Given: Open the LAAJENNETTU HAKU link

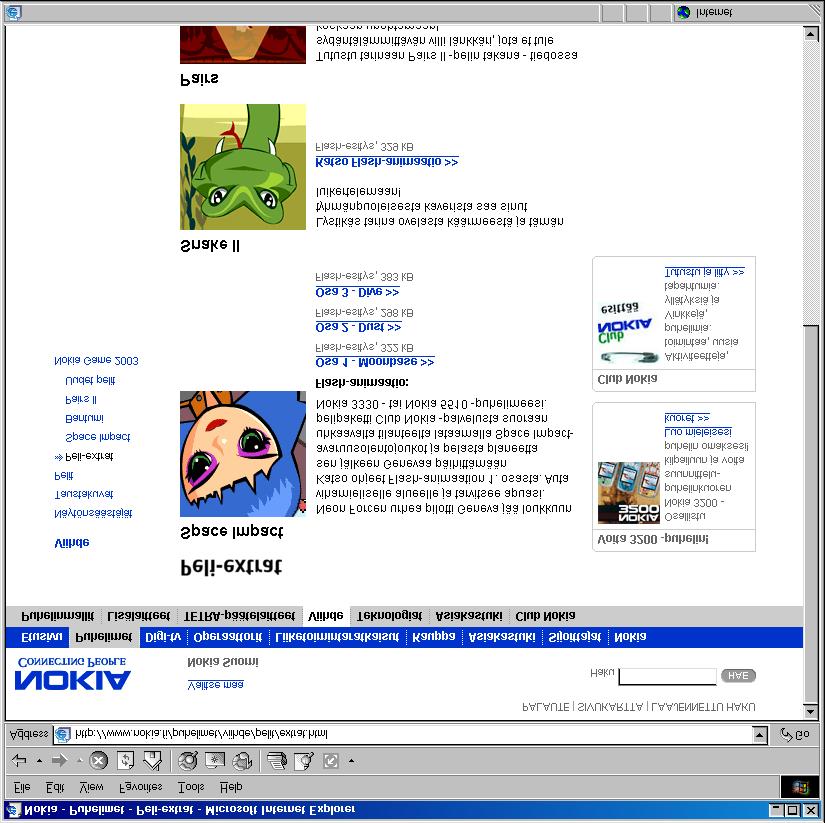Looking at the screenshot, I should [703, 707].
